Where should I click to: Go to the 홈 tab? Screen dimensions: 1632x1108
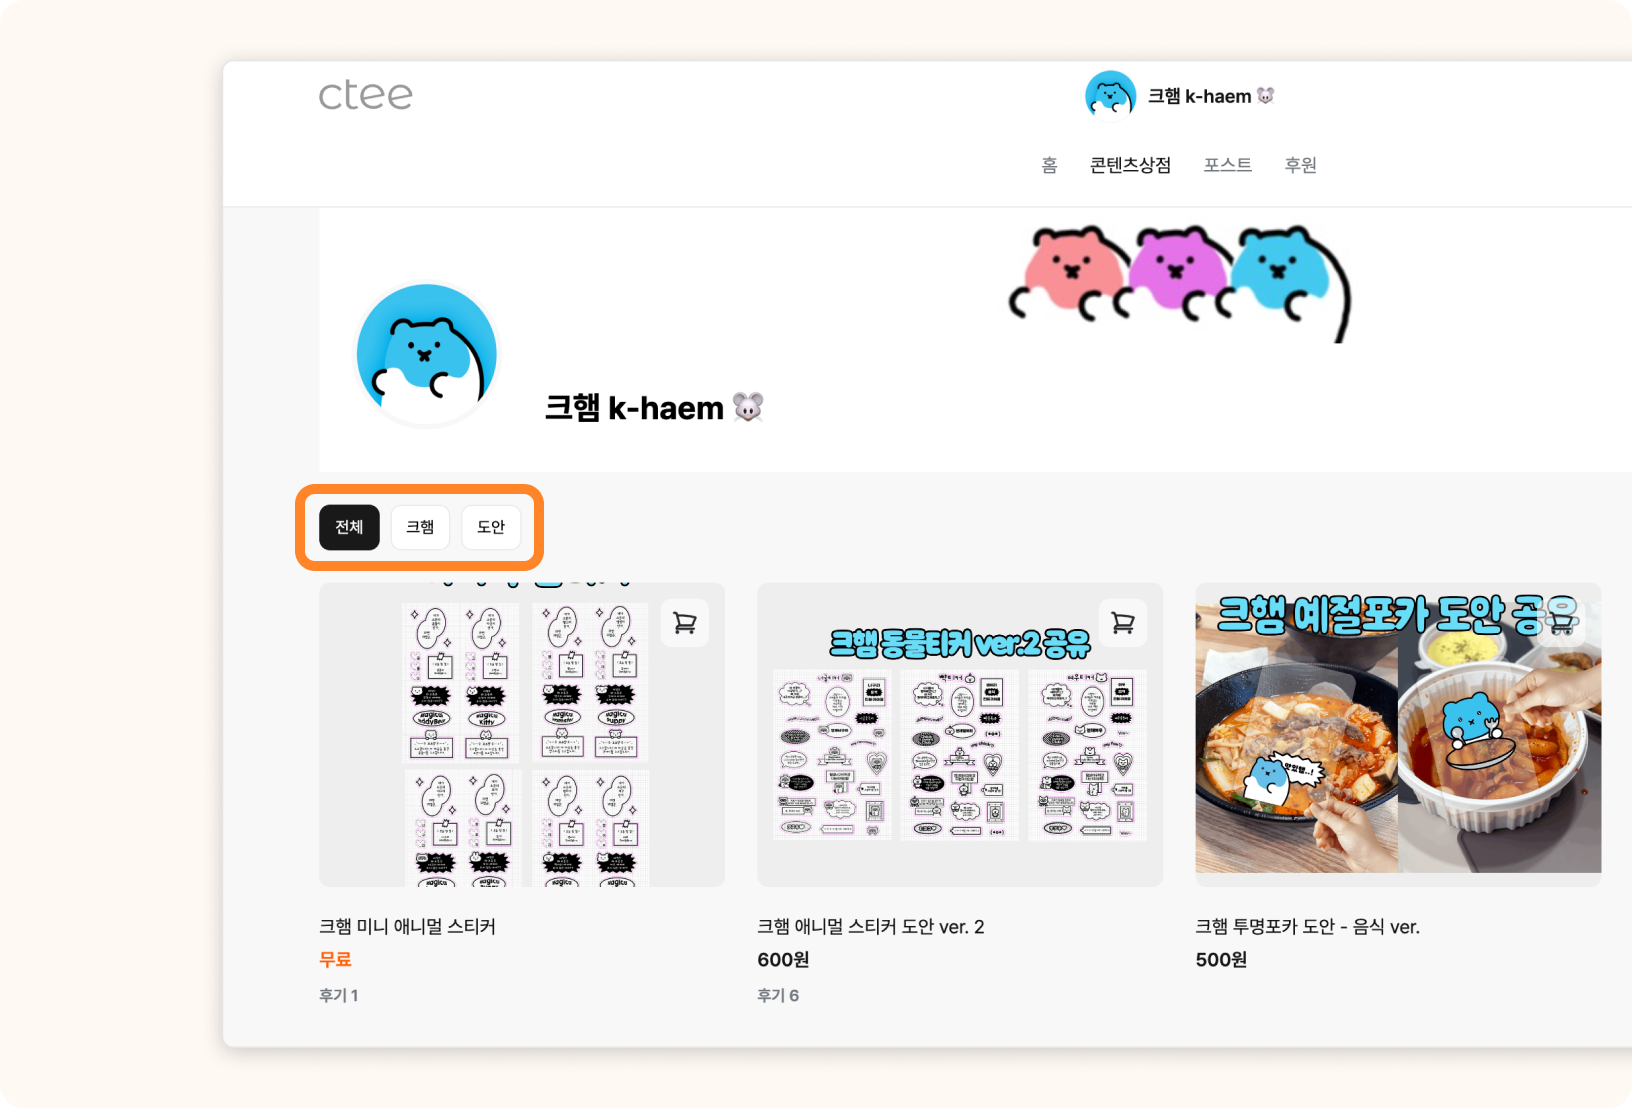point(1049,165)
